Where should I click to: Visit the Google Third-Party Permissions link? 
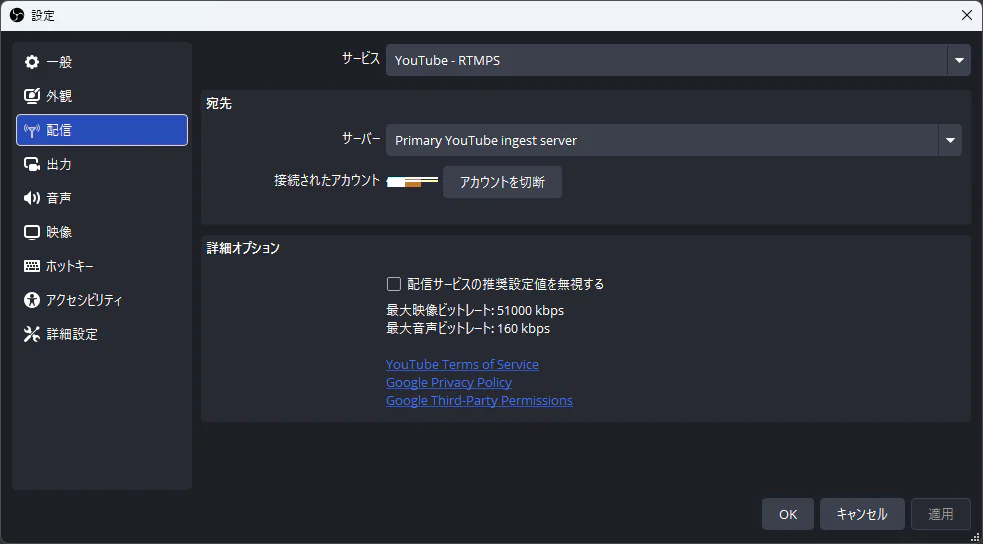(479, 401)
